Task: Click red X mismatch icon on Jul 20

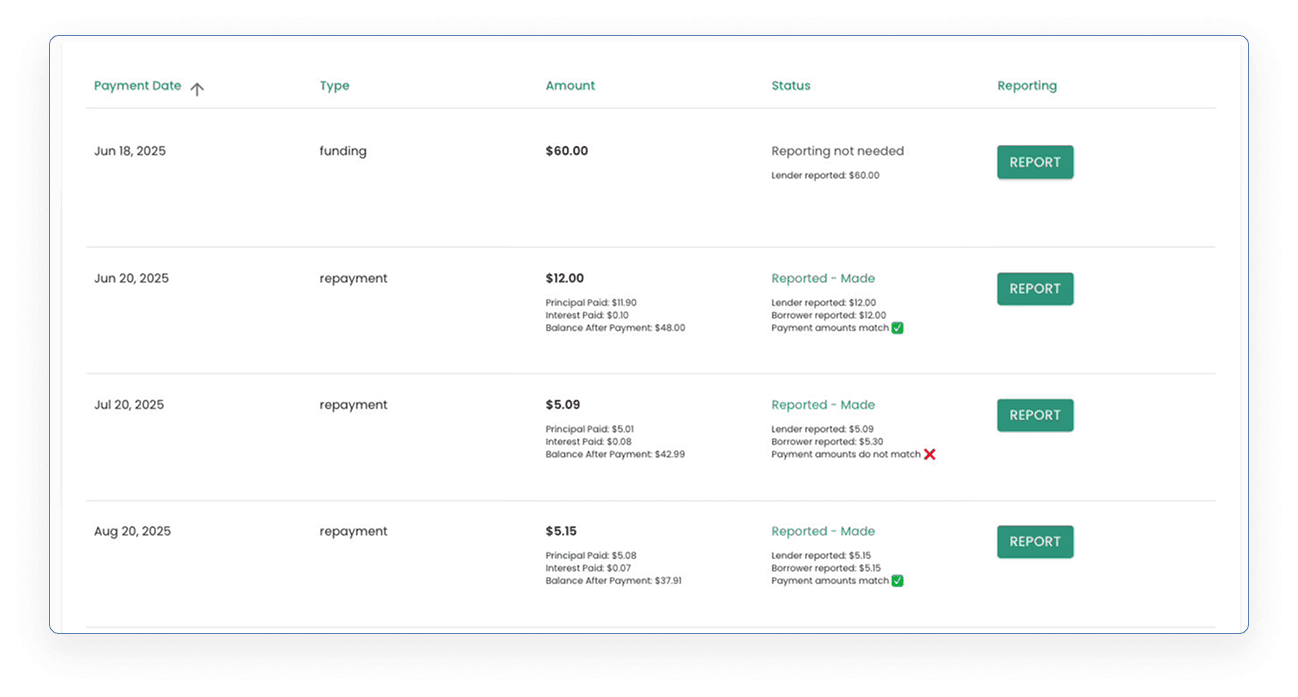Action: pos(929,454)
